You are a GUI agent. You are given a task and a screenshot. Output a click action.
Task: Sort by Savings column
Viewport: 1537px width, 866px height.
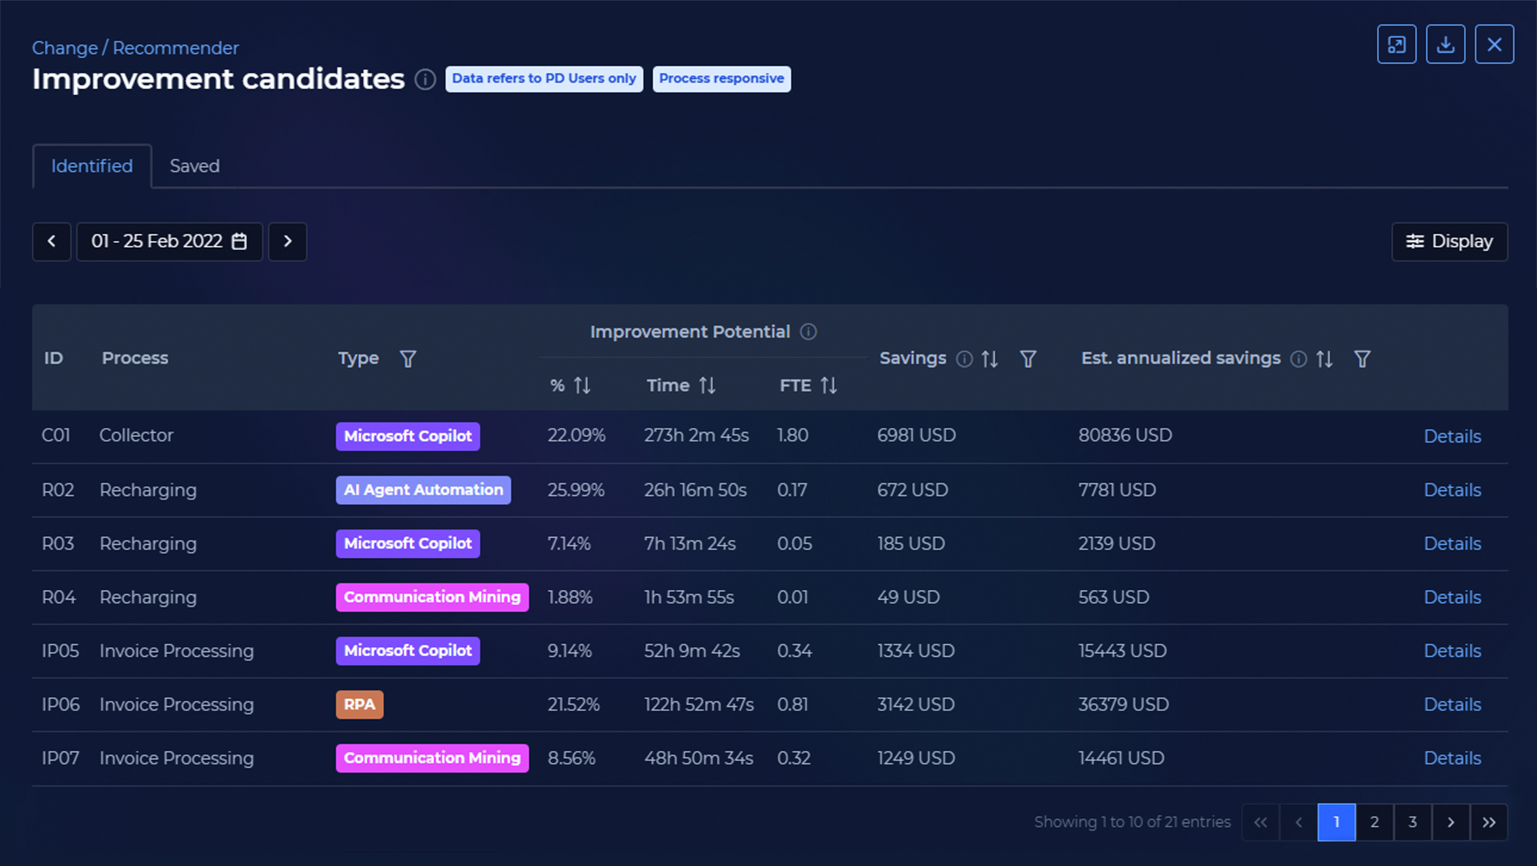(x=990, y=358)
